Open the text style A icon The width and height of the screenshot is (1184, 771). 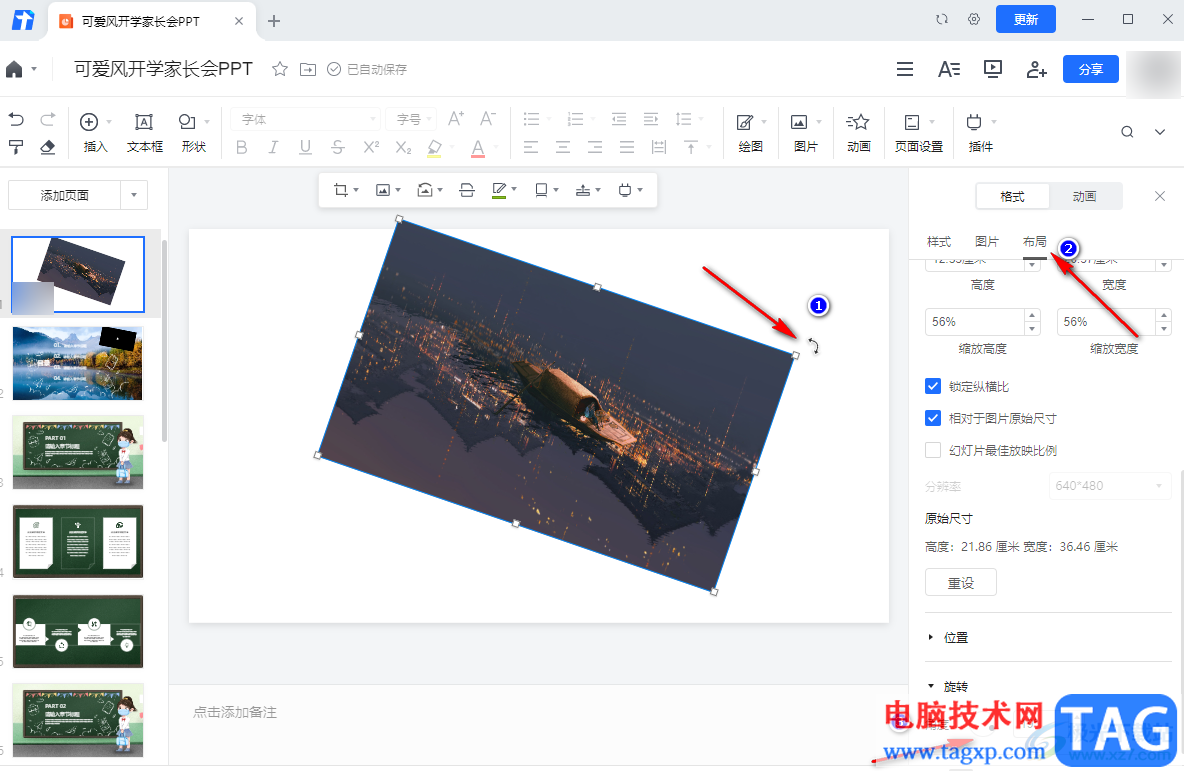(x=949, y=69)
